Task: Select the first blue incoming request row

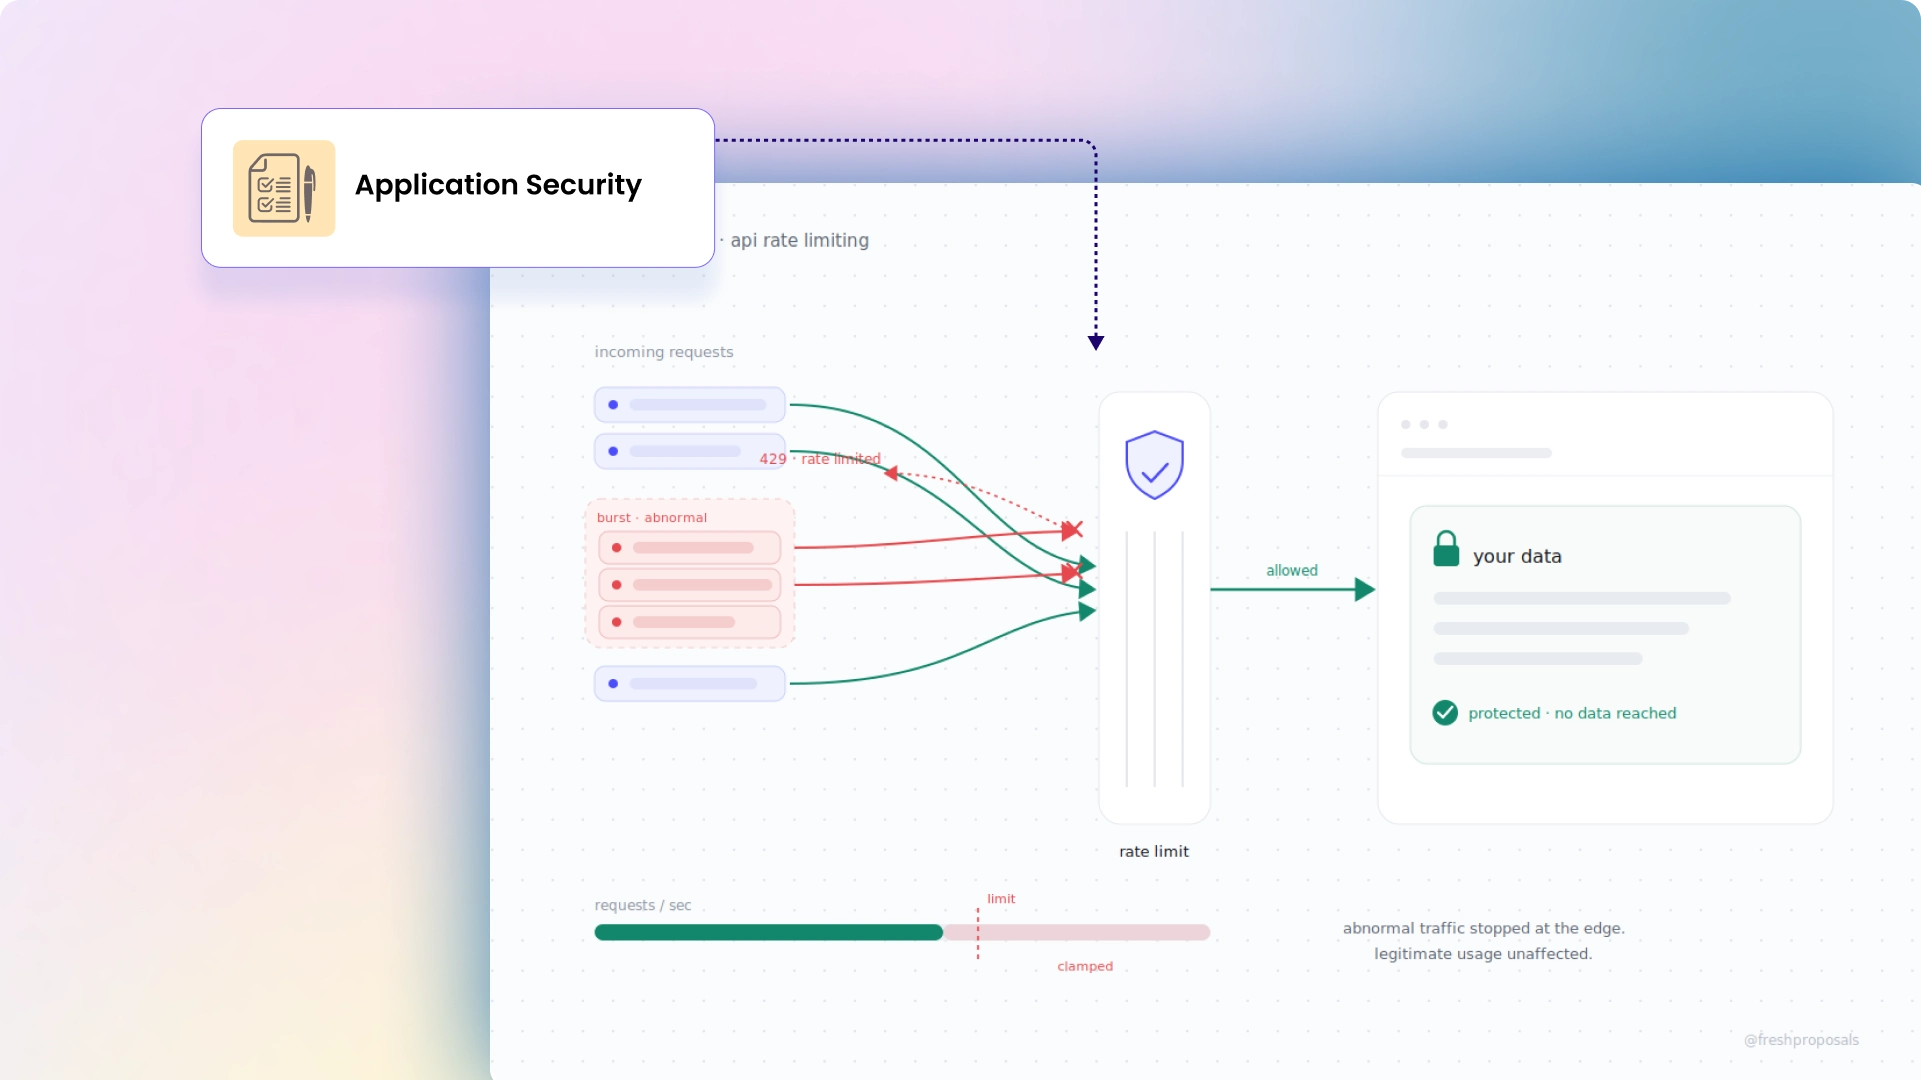Action: point(690,405)
